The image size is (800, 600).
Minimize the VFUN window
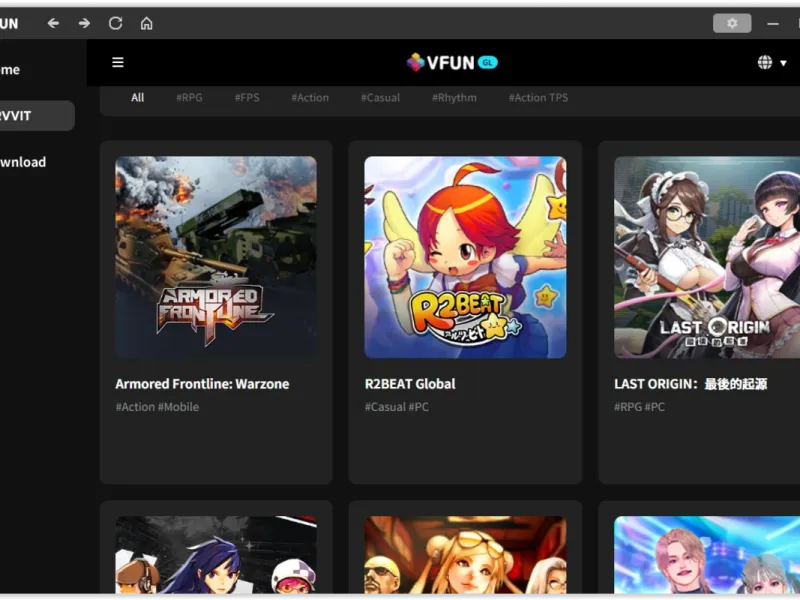pyautogui.click(x=772, y=23)
